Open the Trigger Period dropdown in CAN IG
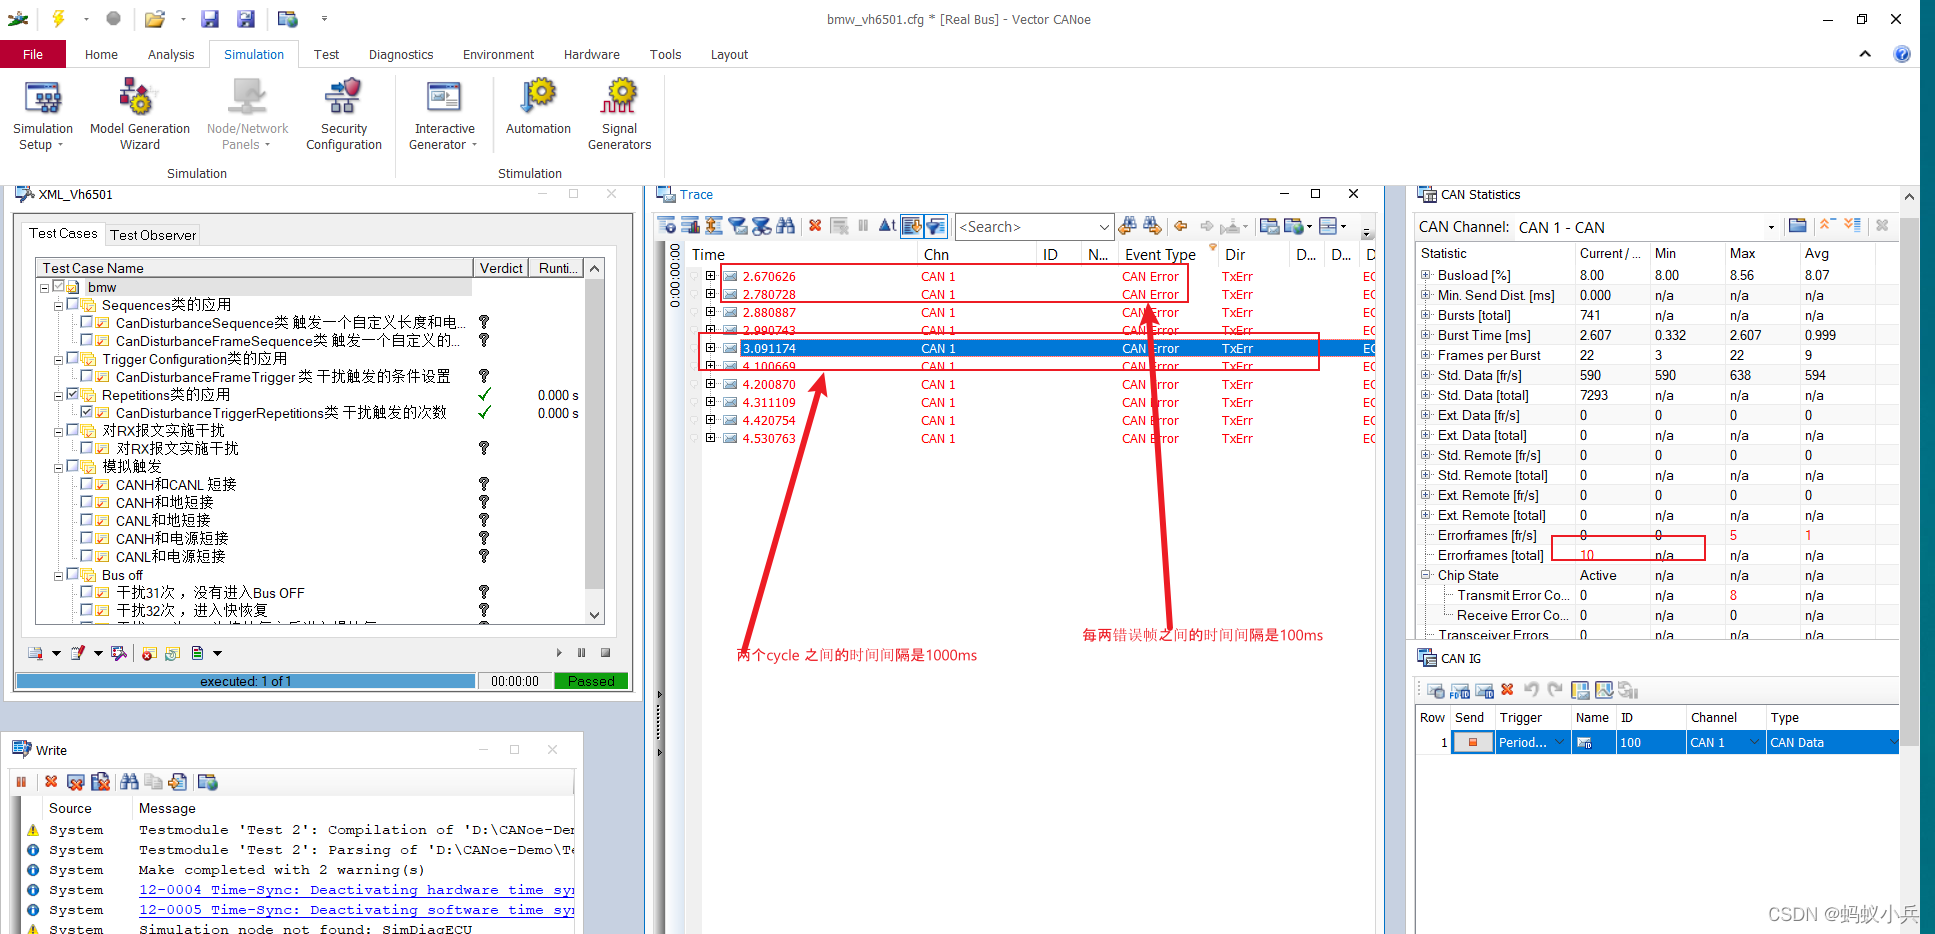This screenshot has width=1935, height=934. pyautogui.click(x=1559, y=742)
